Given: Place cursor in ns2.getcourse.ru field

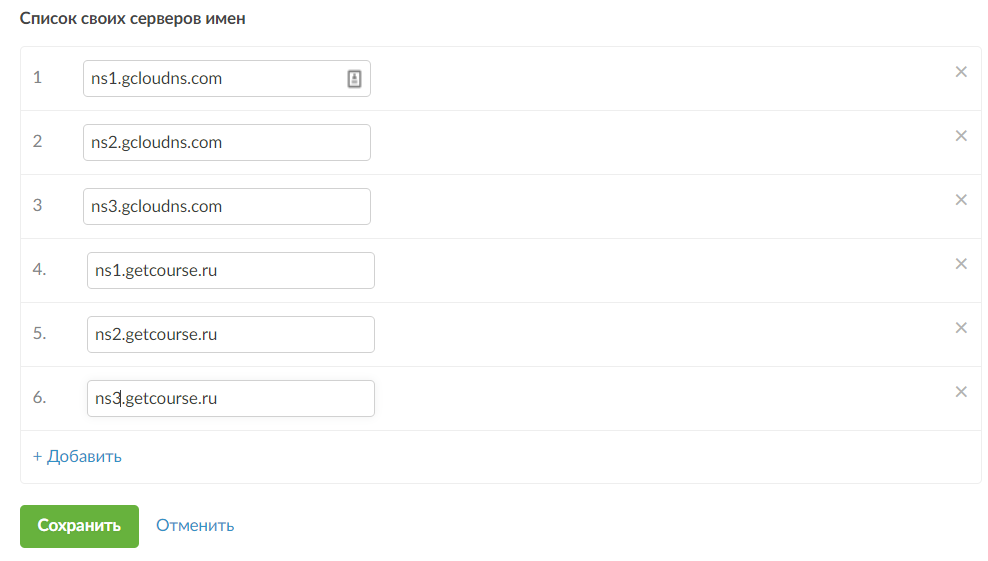Looking at the screenshot, I should click(230, 335).
